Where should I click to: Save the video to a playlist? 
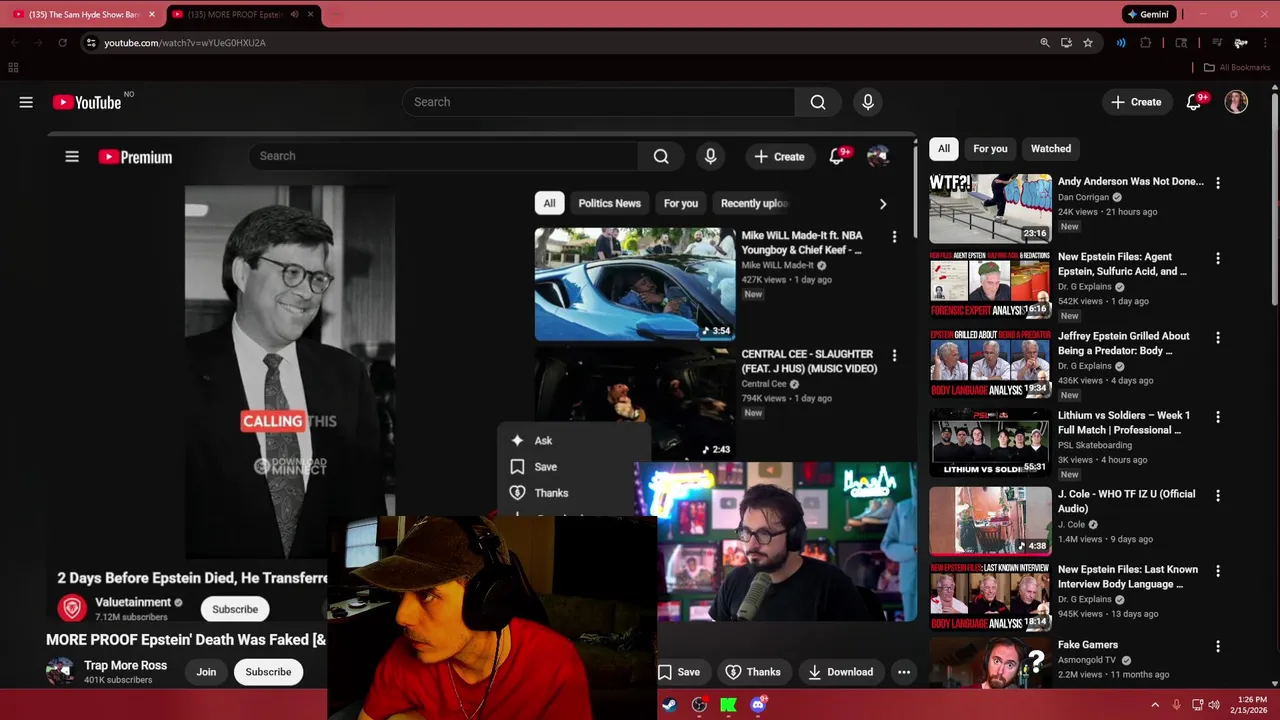[x=679, y=672]
